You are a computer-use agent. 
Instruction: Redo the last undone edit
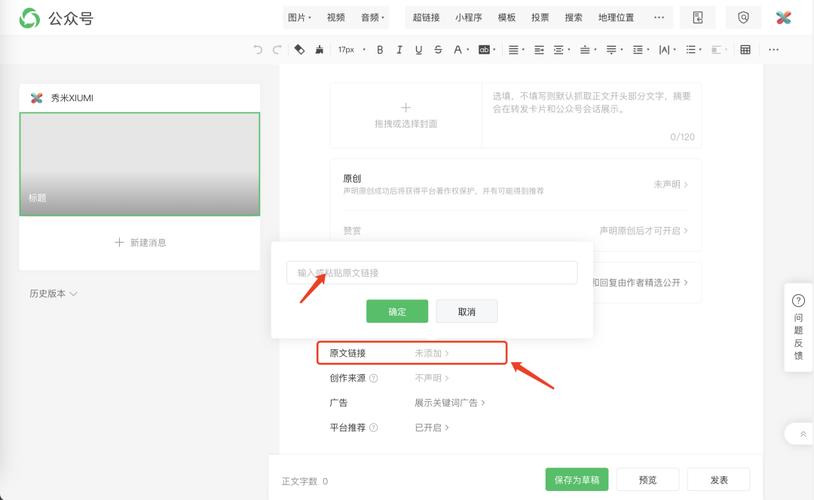click(x=277, y=50)
